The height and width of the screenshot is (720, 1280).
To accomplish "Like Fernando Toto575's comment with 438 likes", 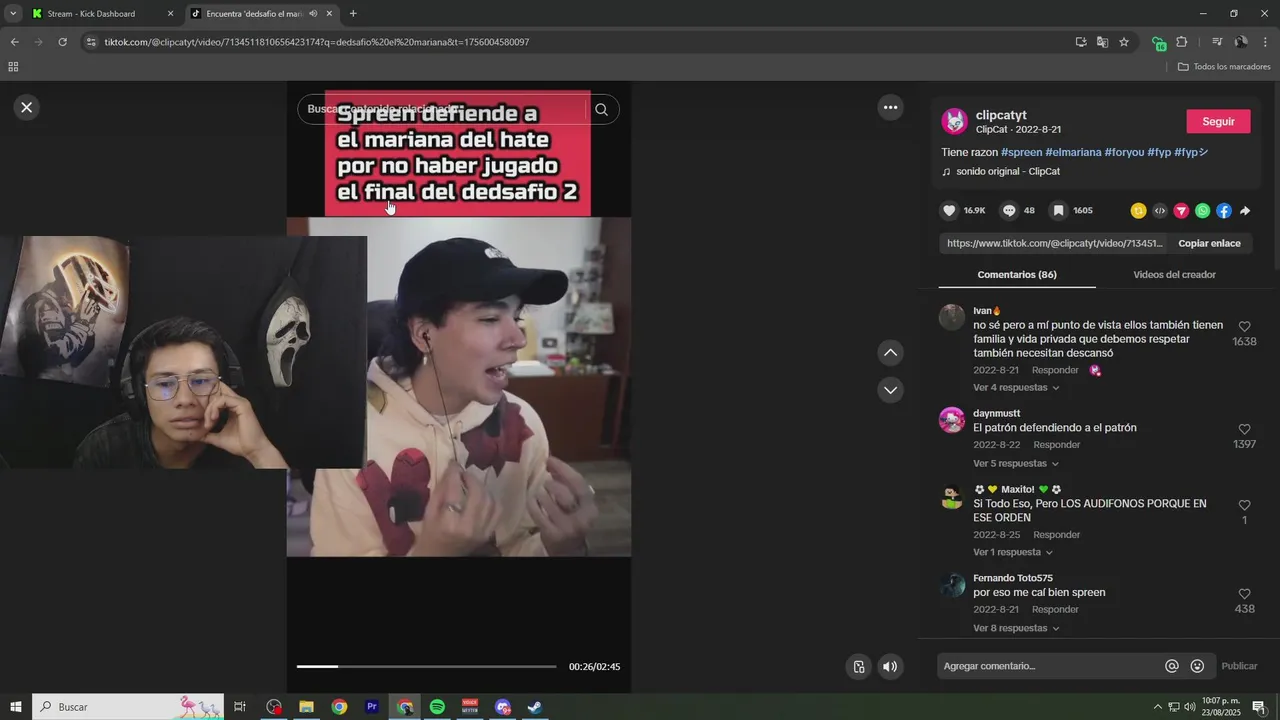I will point(1244,594).
